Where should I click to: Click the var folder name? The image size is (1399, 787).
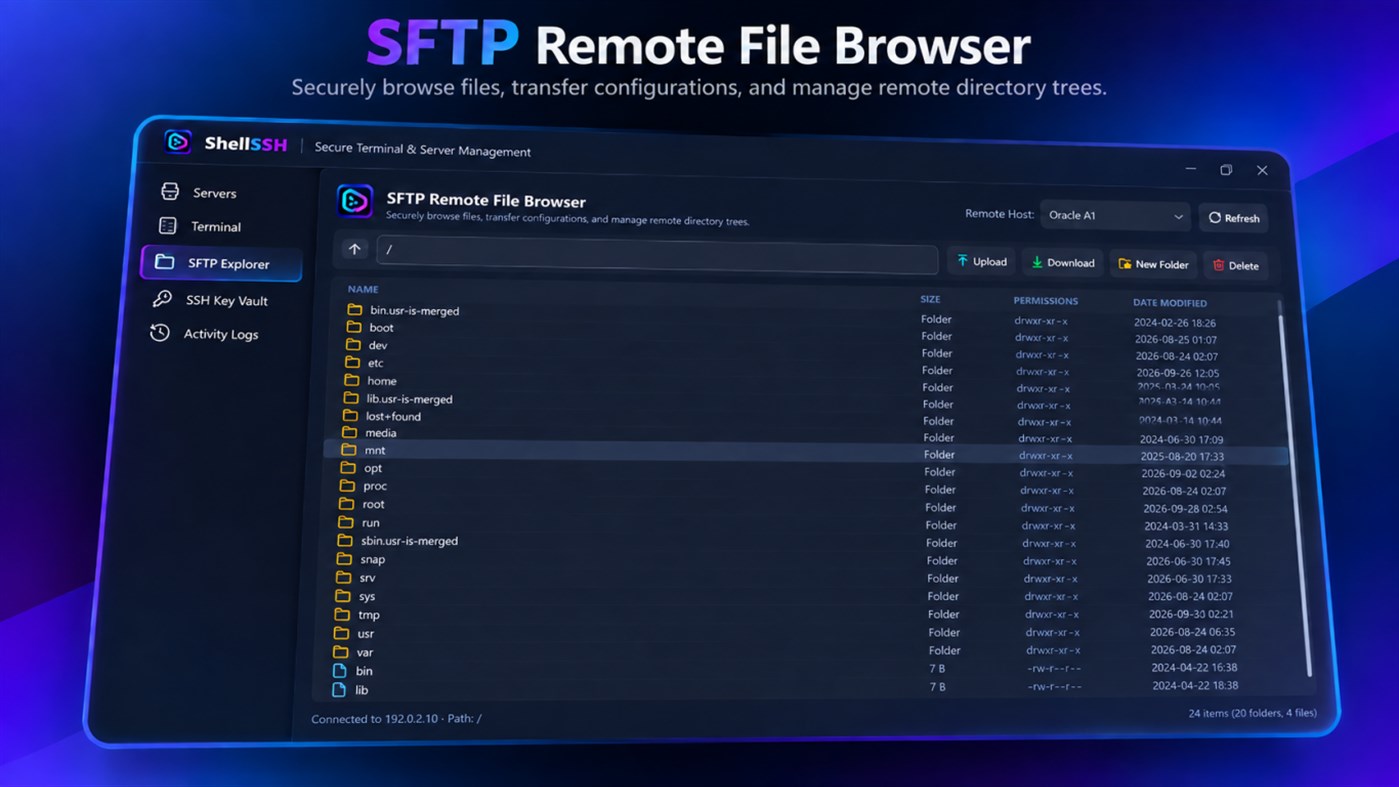(365, 652)
